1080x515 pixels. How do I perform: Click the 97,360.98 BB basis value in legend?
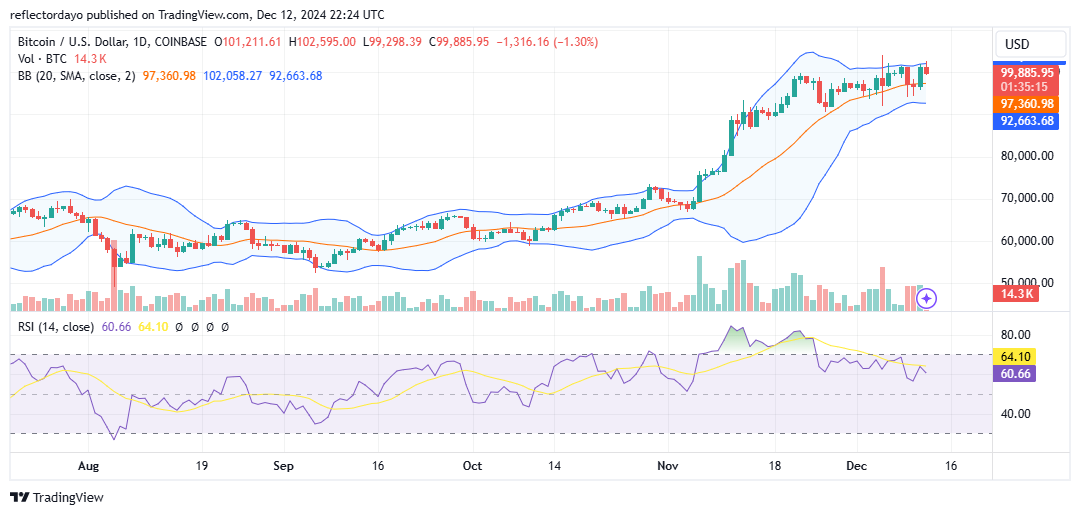(169, 75)
